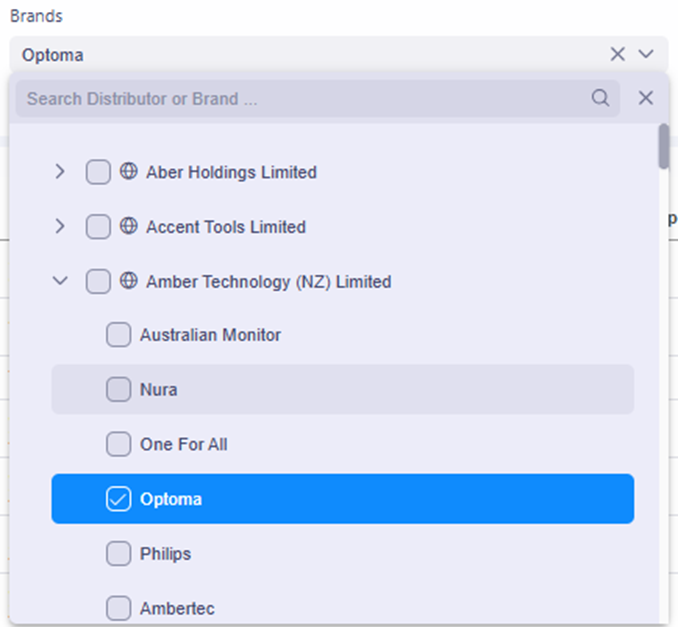
Task: Choose the Philips brand entry
Action: tap(165, 554)
